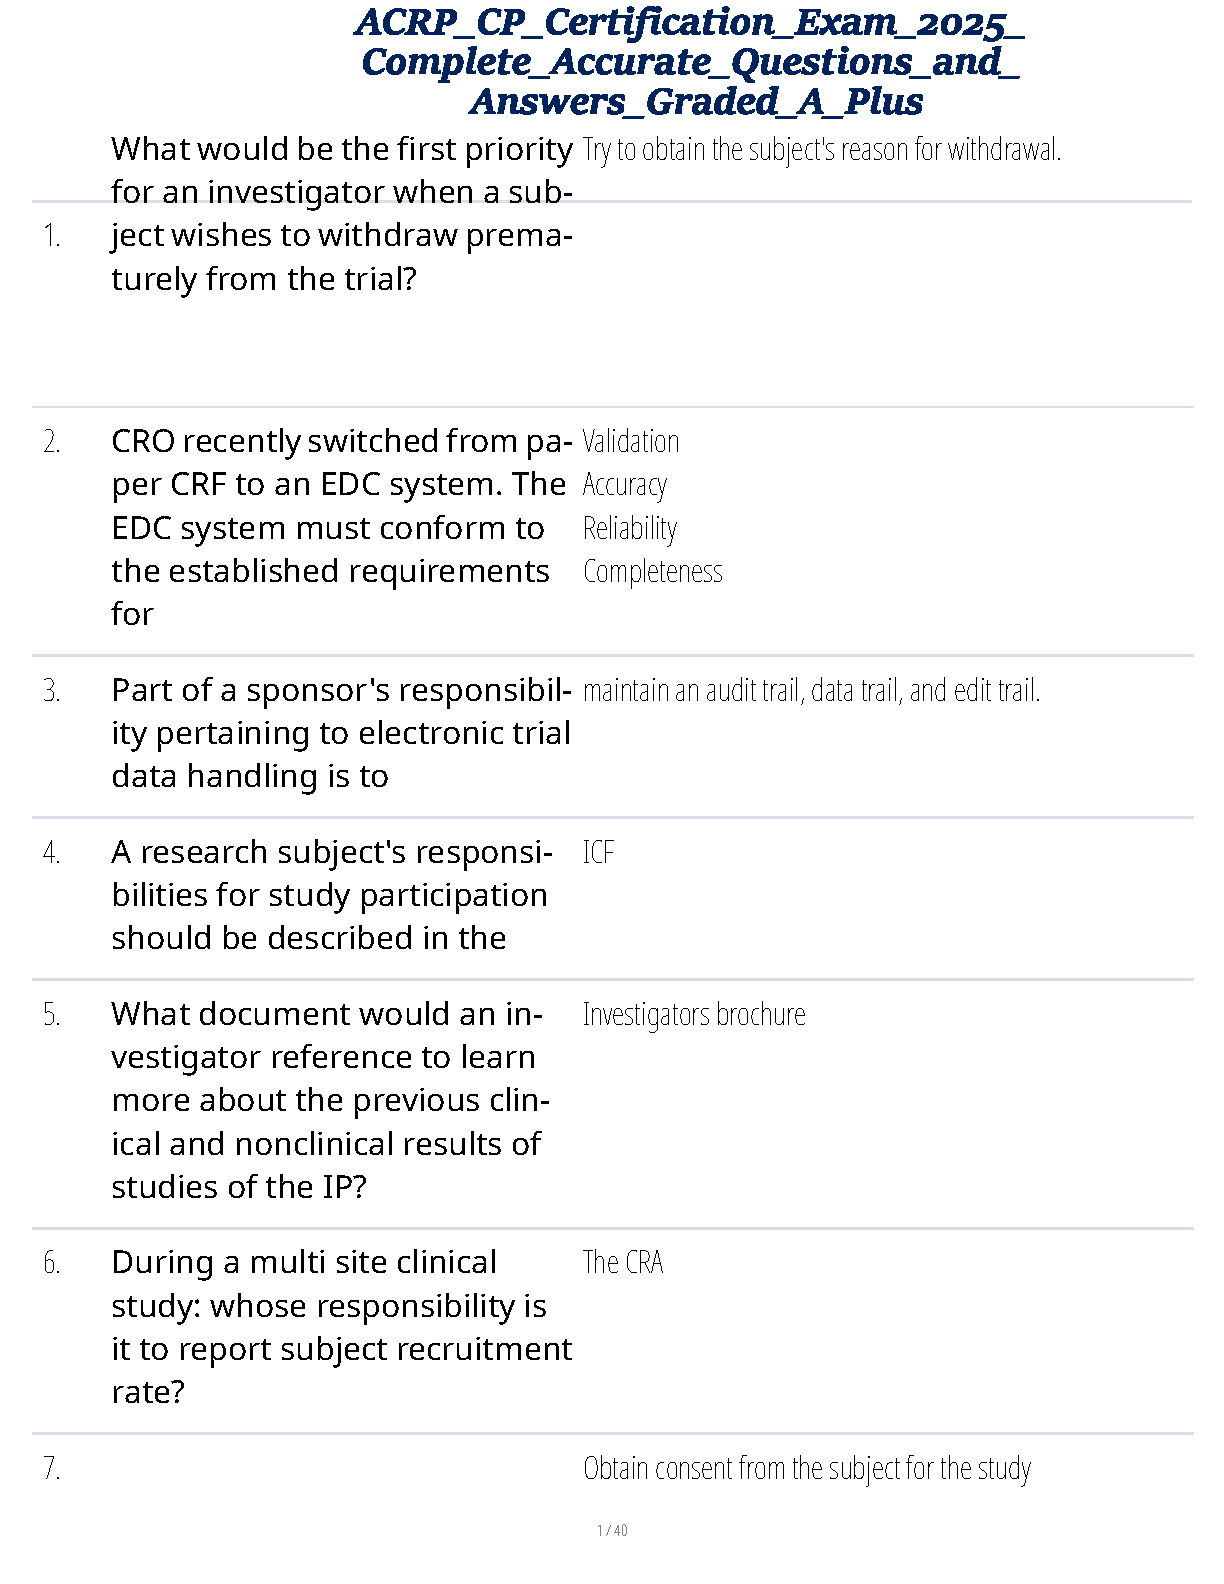This screenshot has width=1224, height=1584.
Task: Click the question about reporting subject recruitment rate
Action: (341, 1327)
